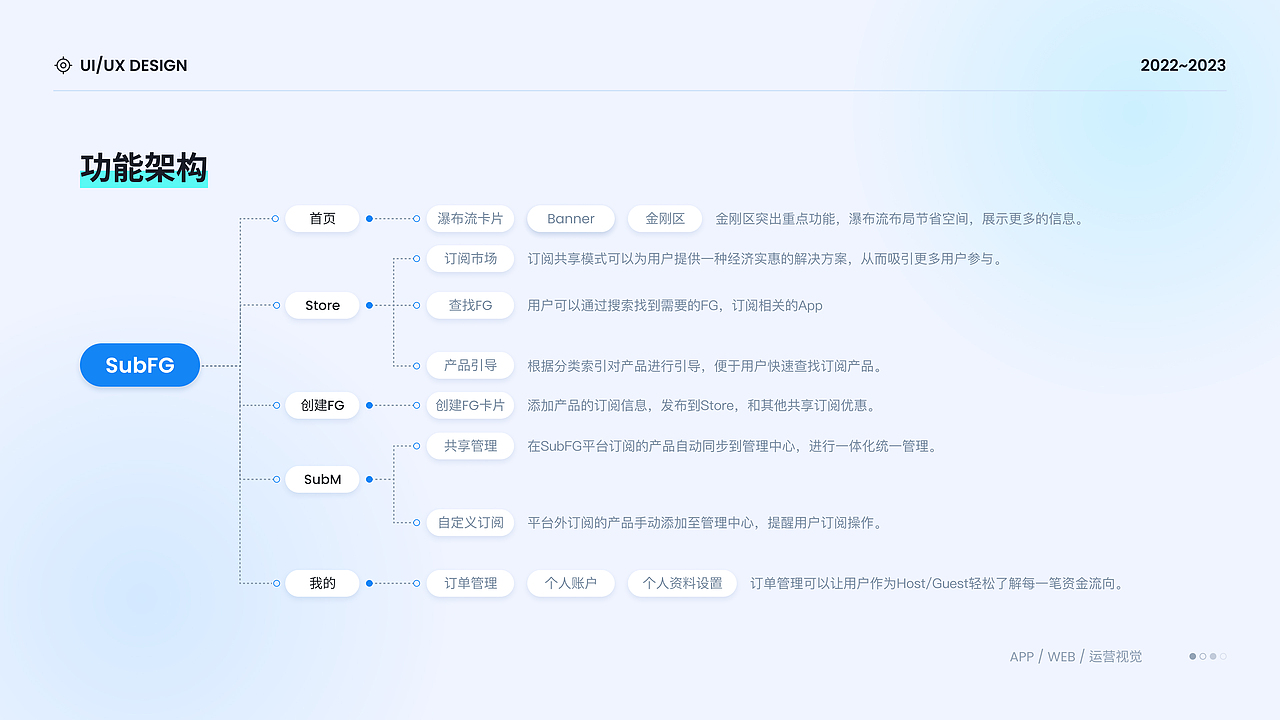Toggle the hollow circle before 订阅市场
The height and width of the screenshot is (720, 1280).
coord(416,258)
